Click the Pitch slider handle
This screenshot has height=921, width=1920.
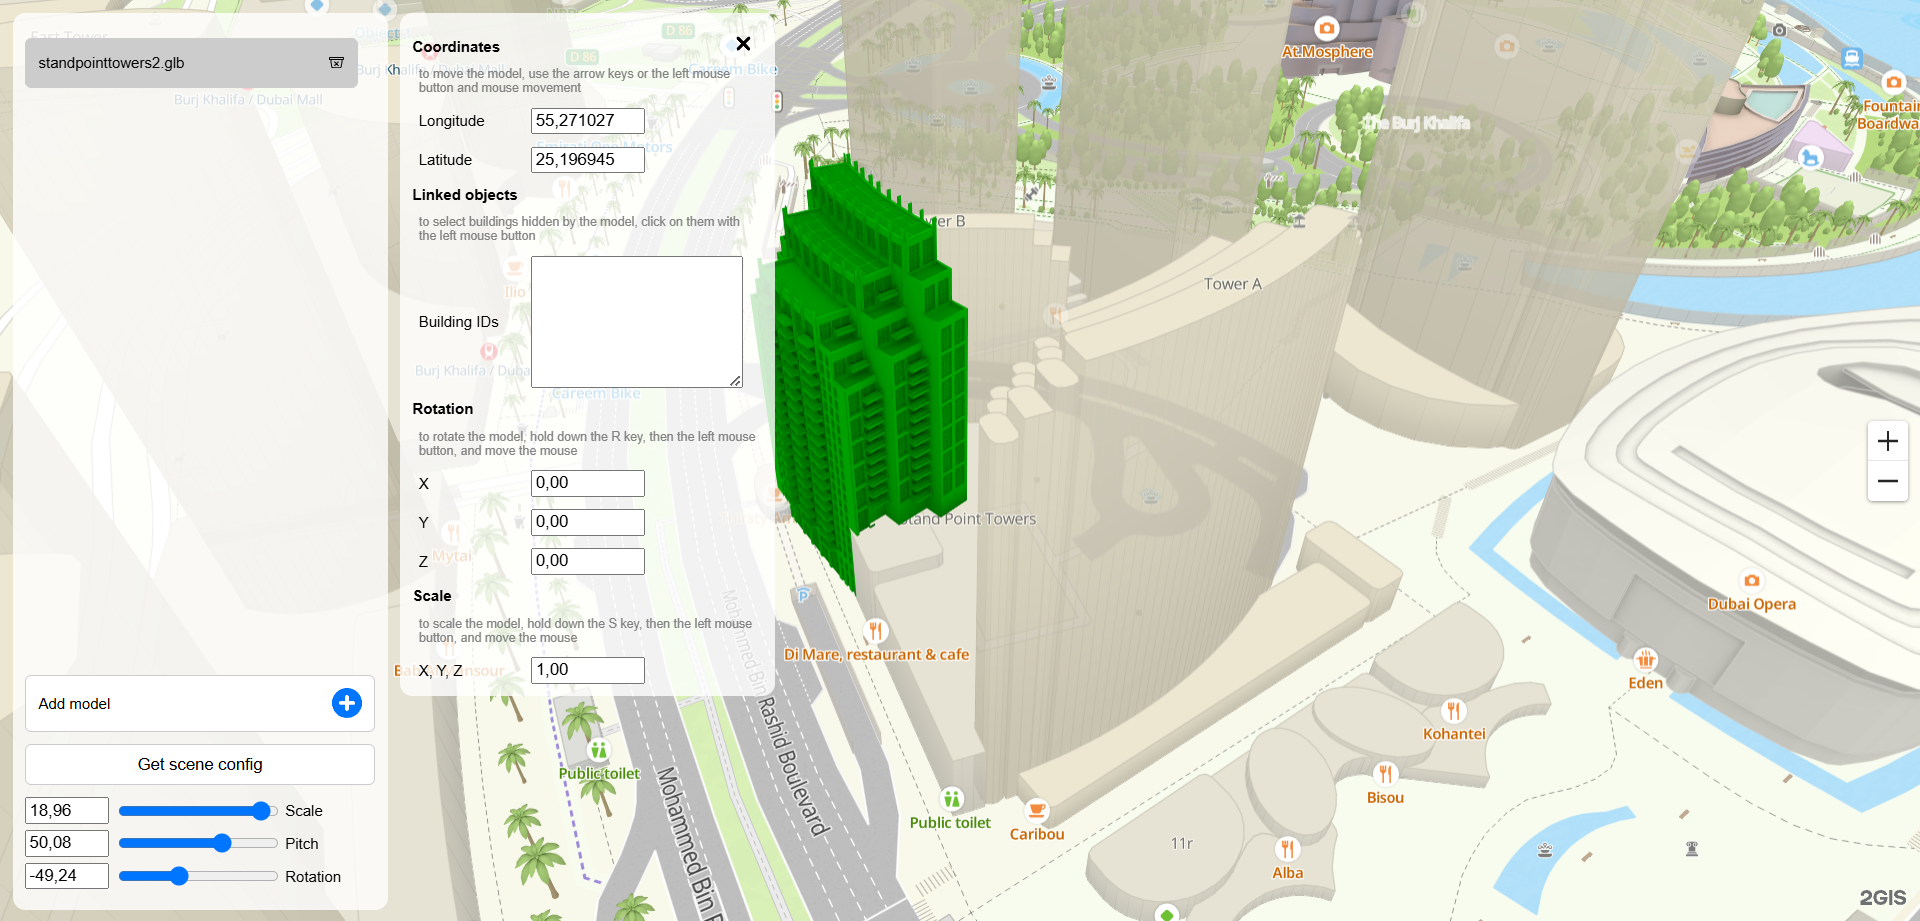[x=222, y=844]
